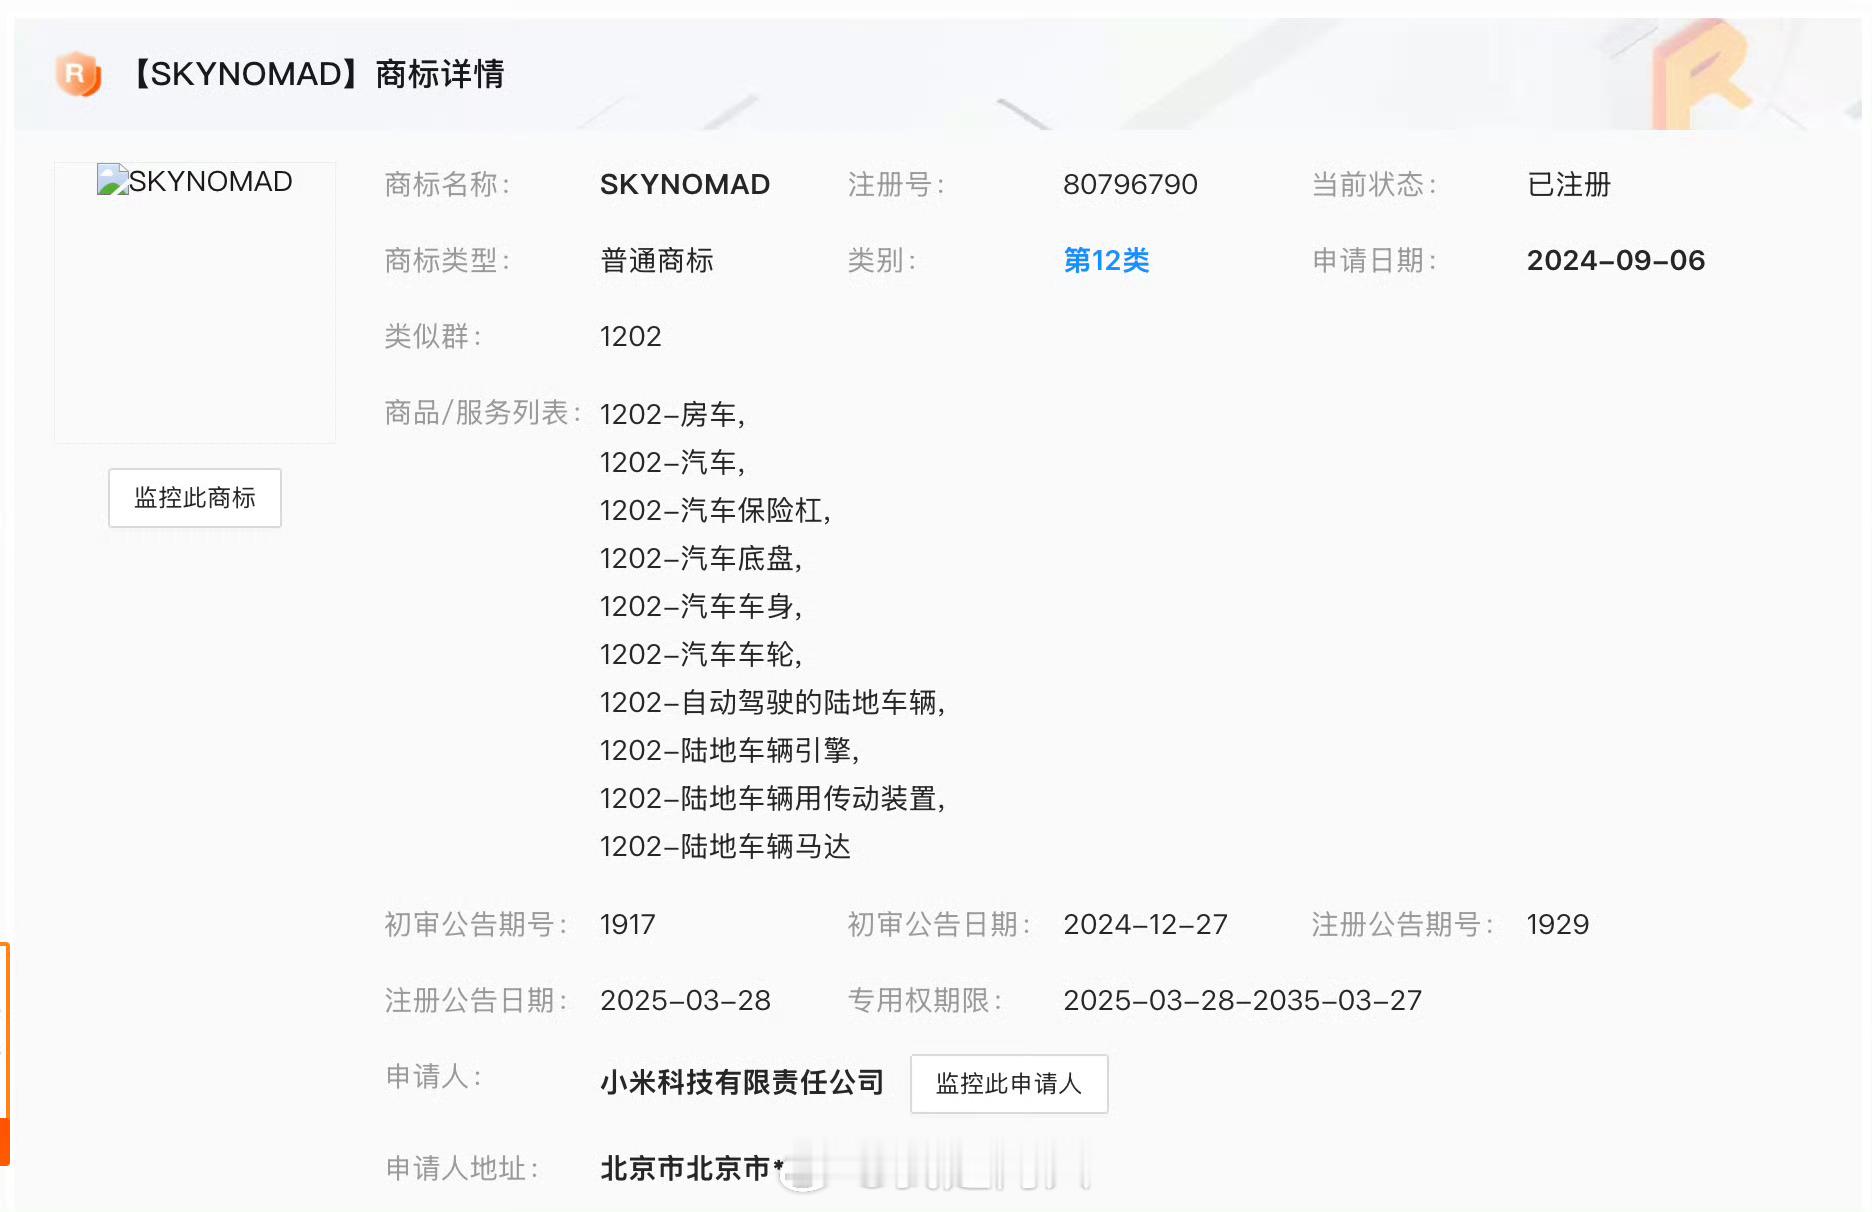
Task: Select registration number 80796790
Action: click(1130, 185)
